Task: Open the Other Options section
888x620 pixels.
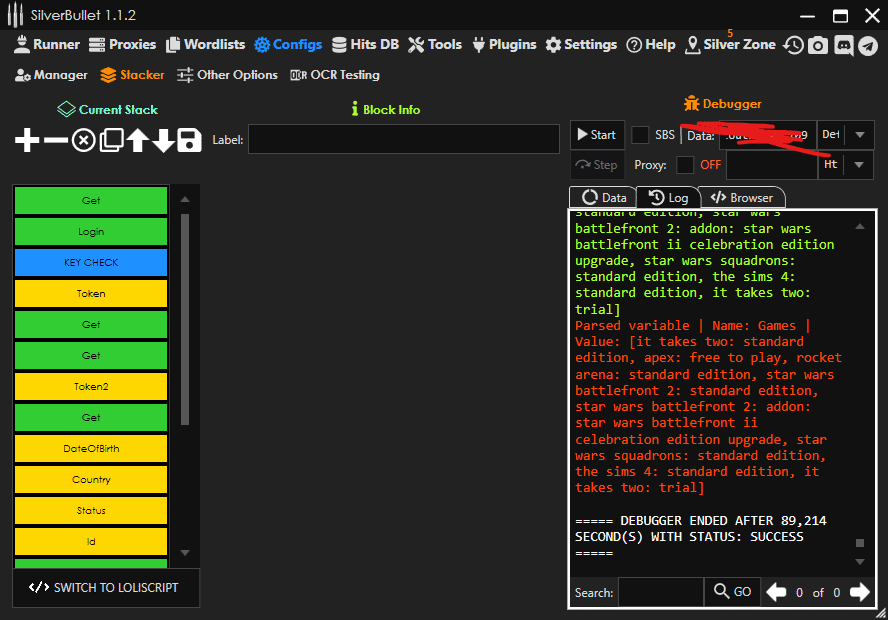Action: (227, 75)
